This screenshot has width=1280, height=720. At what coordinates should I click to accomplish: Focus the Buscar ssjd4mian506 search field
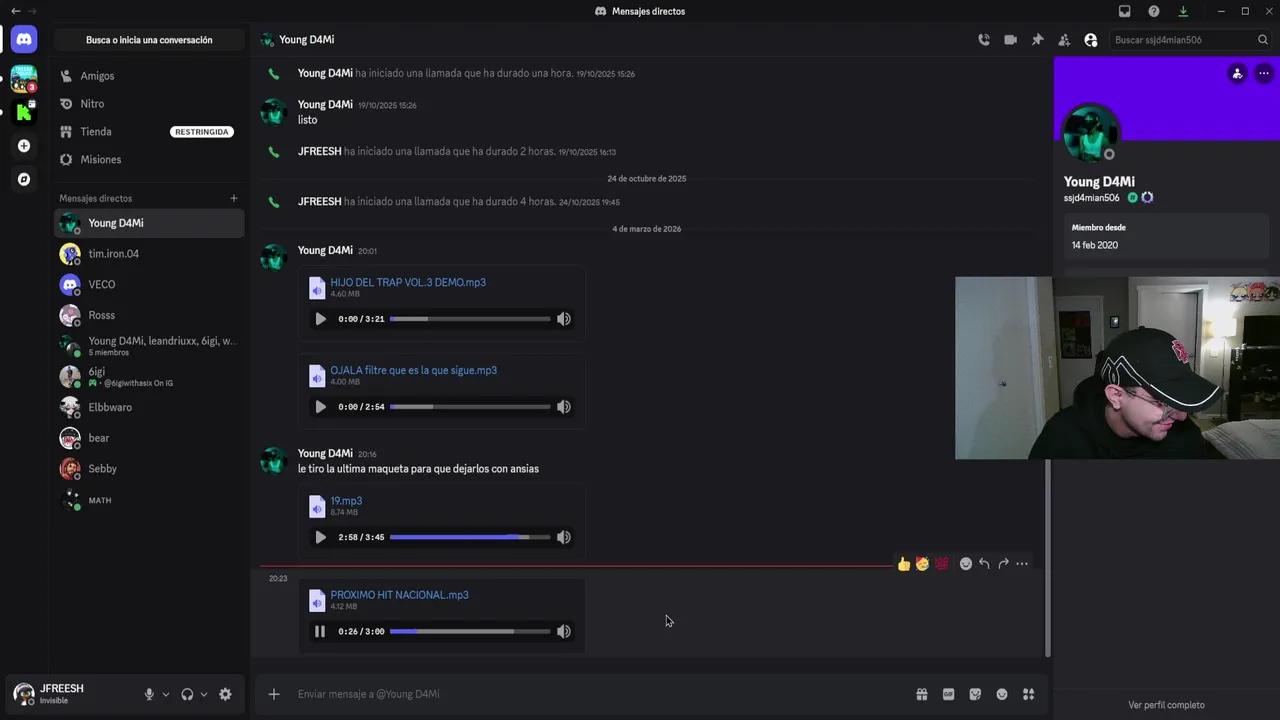coord(1190,40)
